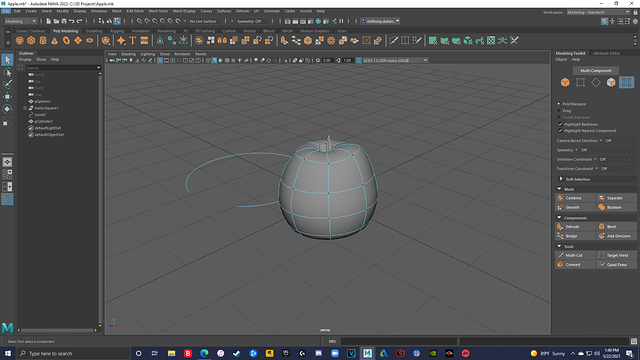
Task: Collapse the Mesh section in Modeling Toolkit
Action: click(x=559, y=189)
